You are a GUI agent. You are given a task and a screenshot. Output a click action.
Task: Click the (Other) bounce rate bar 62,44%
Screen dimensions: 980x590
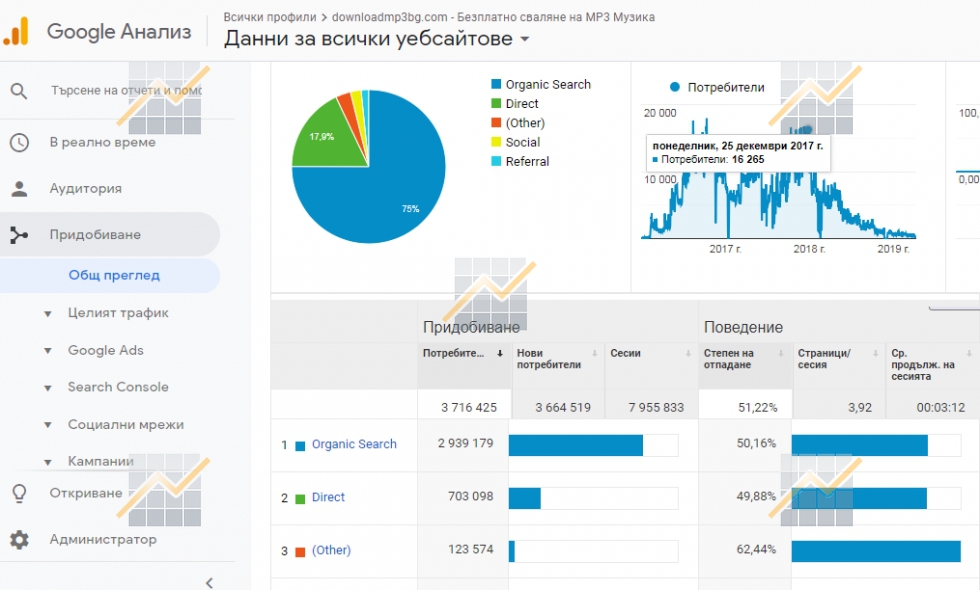point(876,551)
